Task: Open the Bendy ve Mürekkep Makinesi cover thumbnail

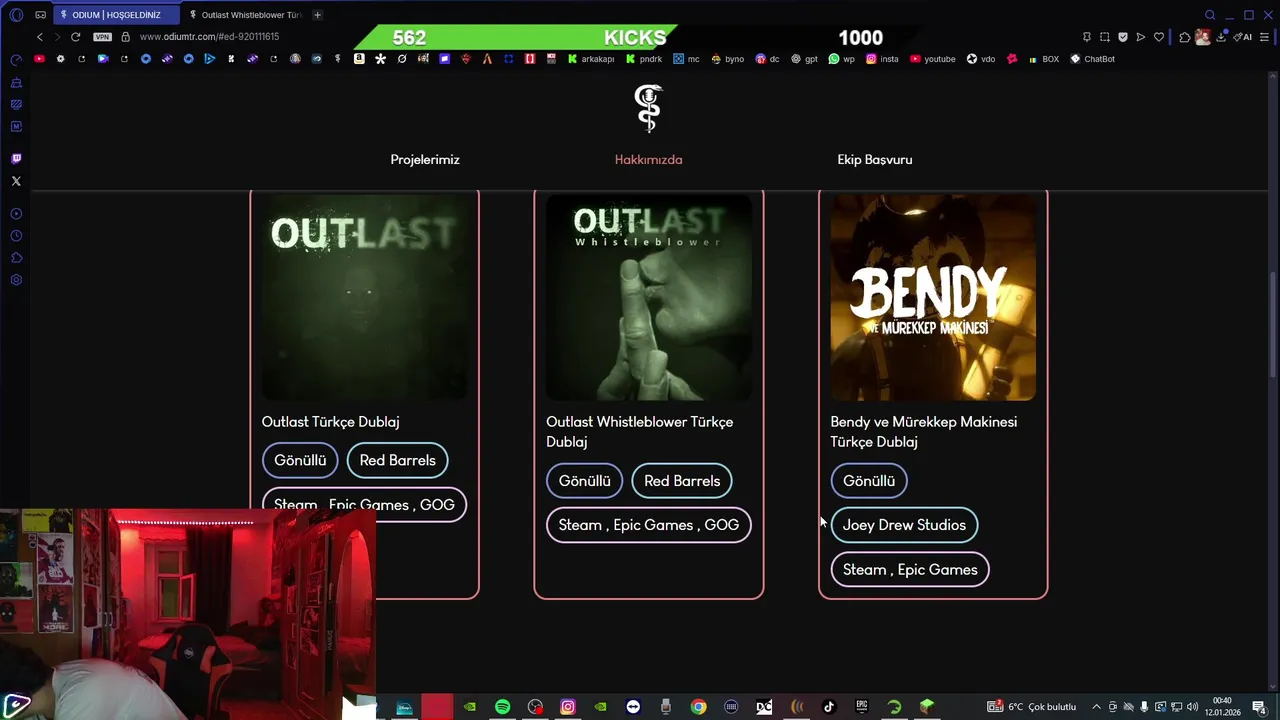Action: pyautogui.click(x=933, y=298)
